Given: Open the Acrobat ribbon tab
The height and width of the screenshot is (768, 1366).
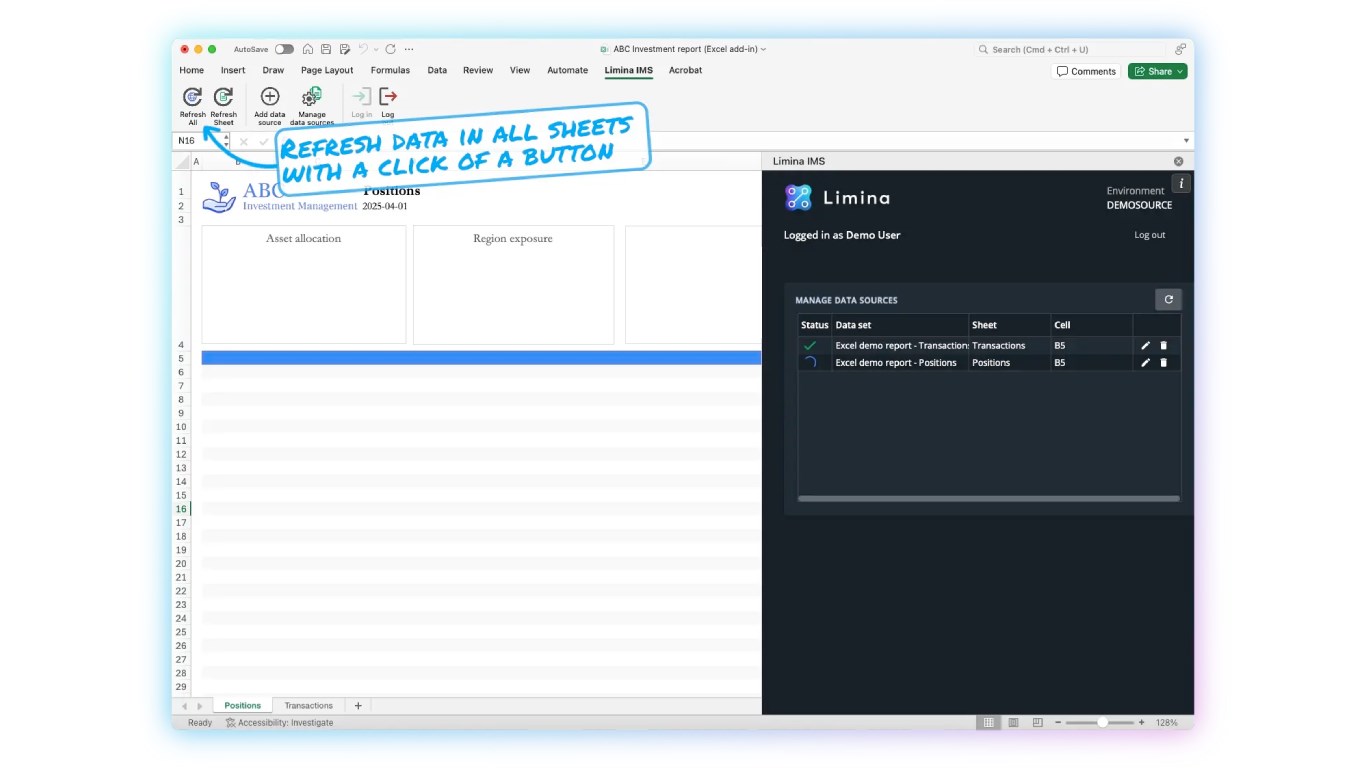Looking at the screenshot, I should 685,70.
